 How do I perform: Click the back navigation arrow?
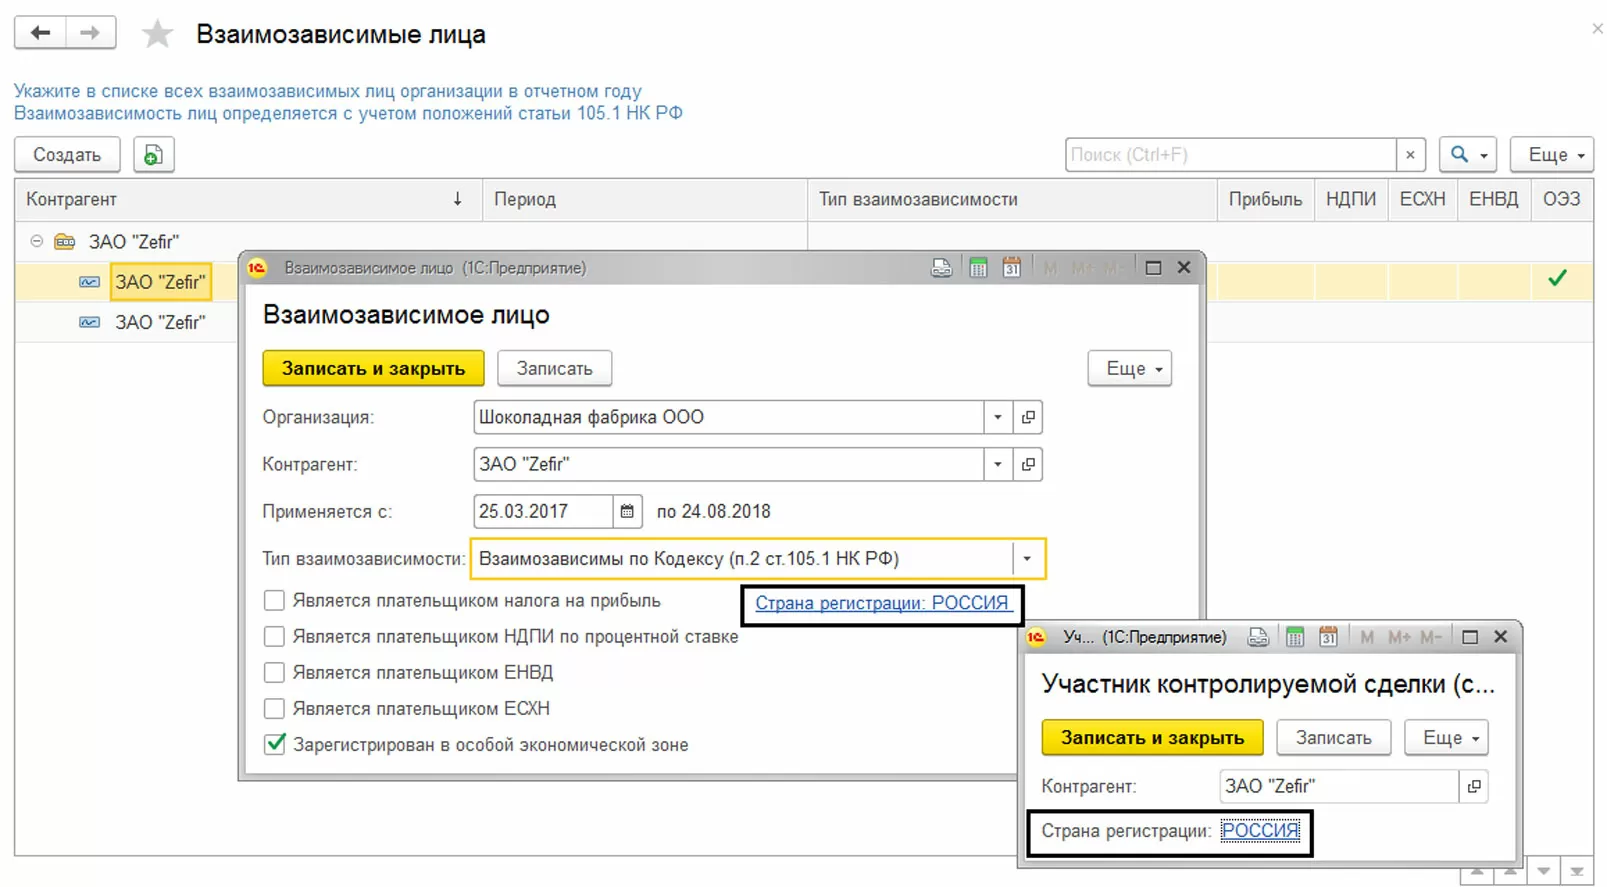pos(40,33)
